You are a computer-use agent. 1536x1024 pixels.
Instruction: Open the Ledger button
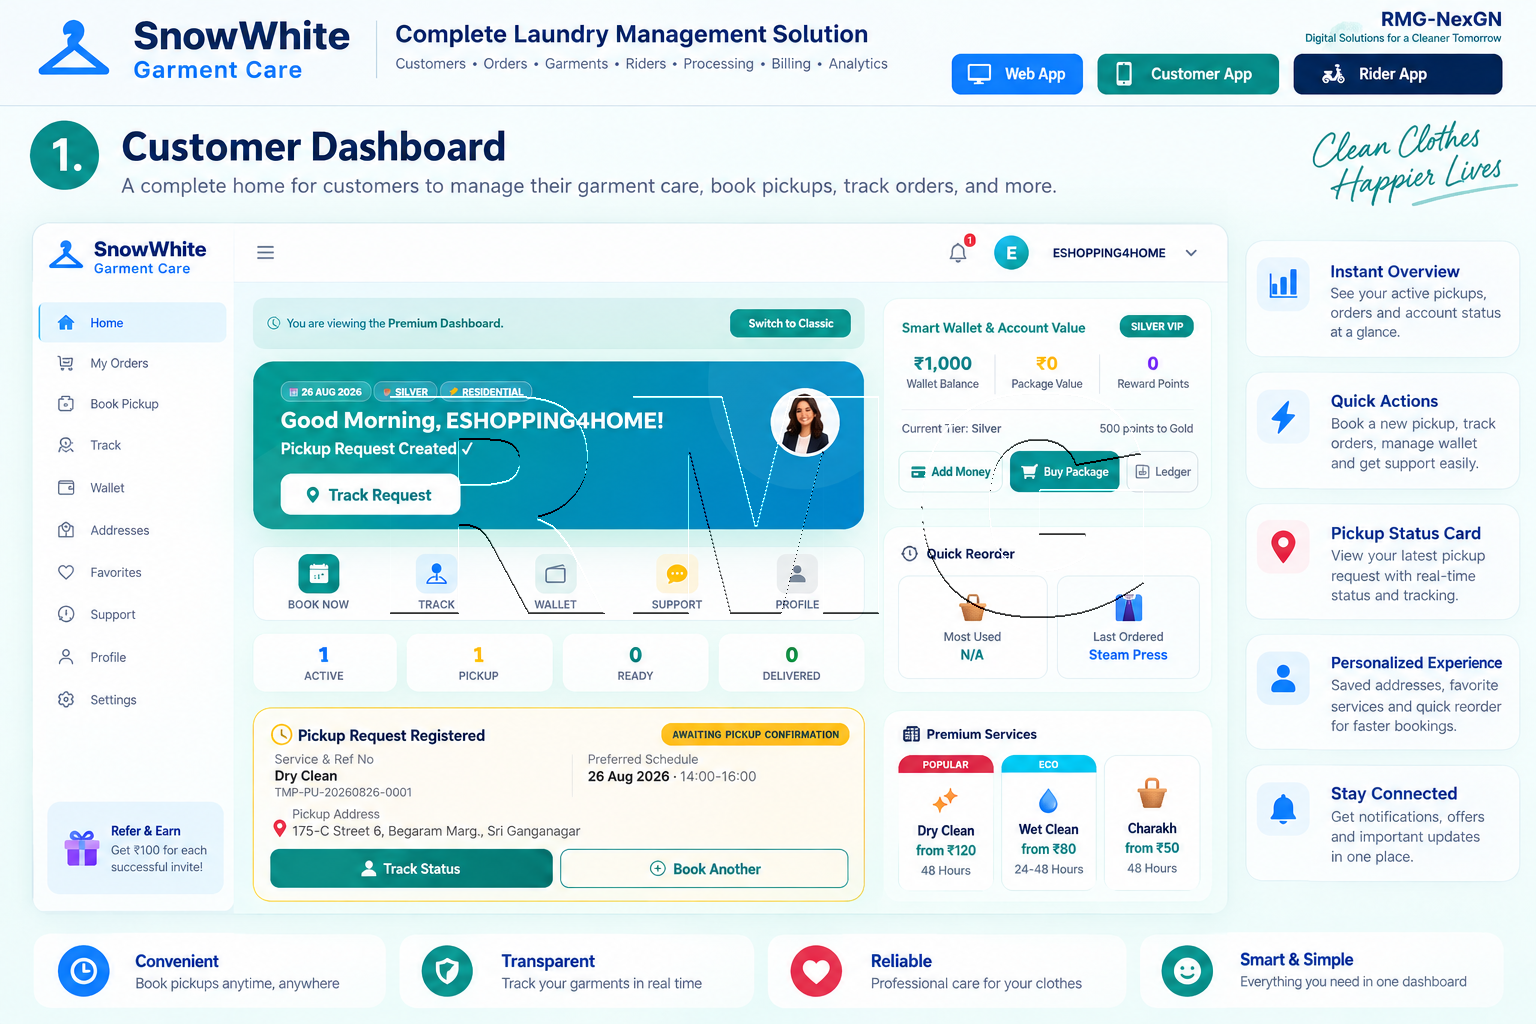1162,472
